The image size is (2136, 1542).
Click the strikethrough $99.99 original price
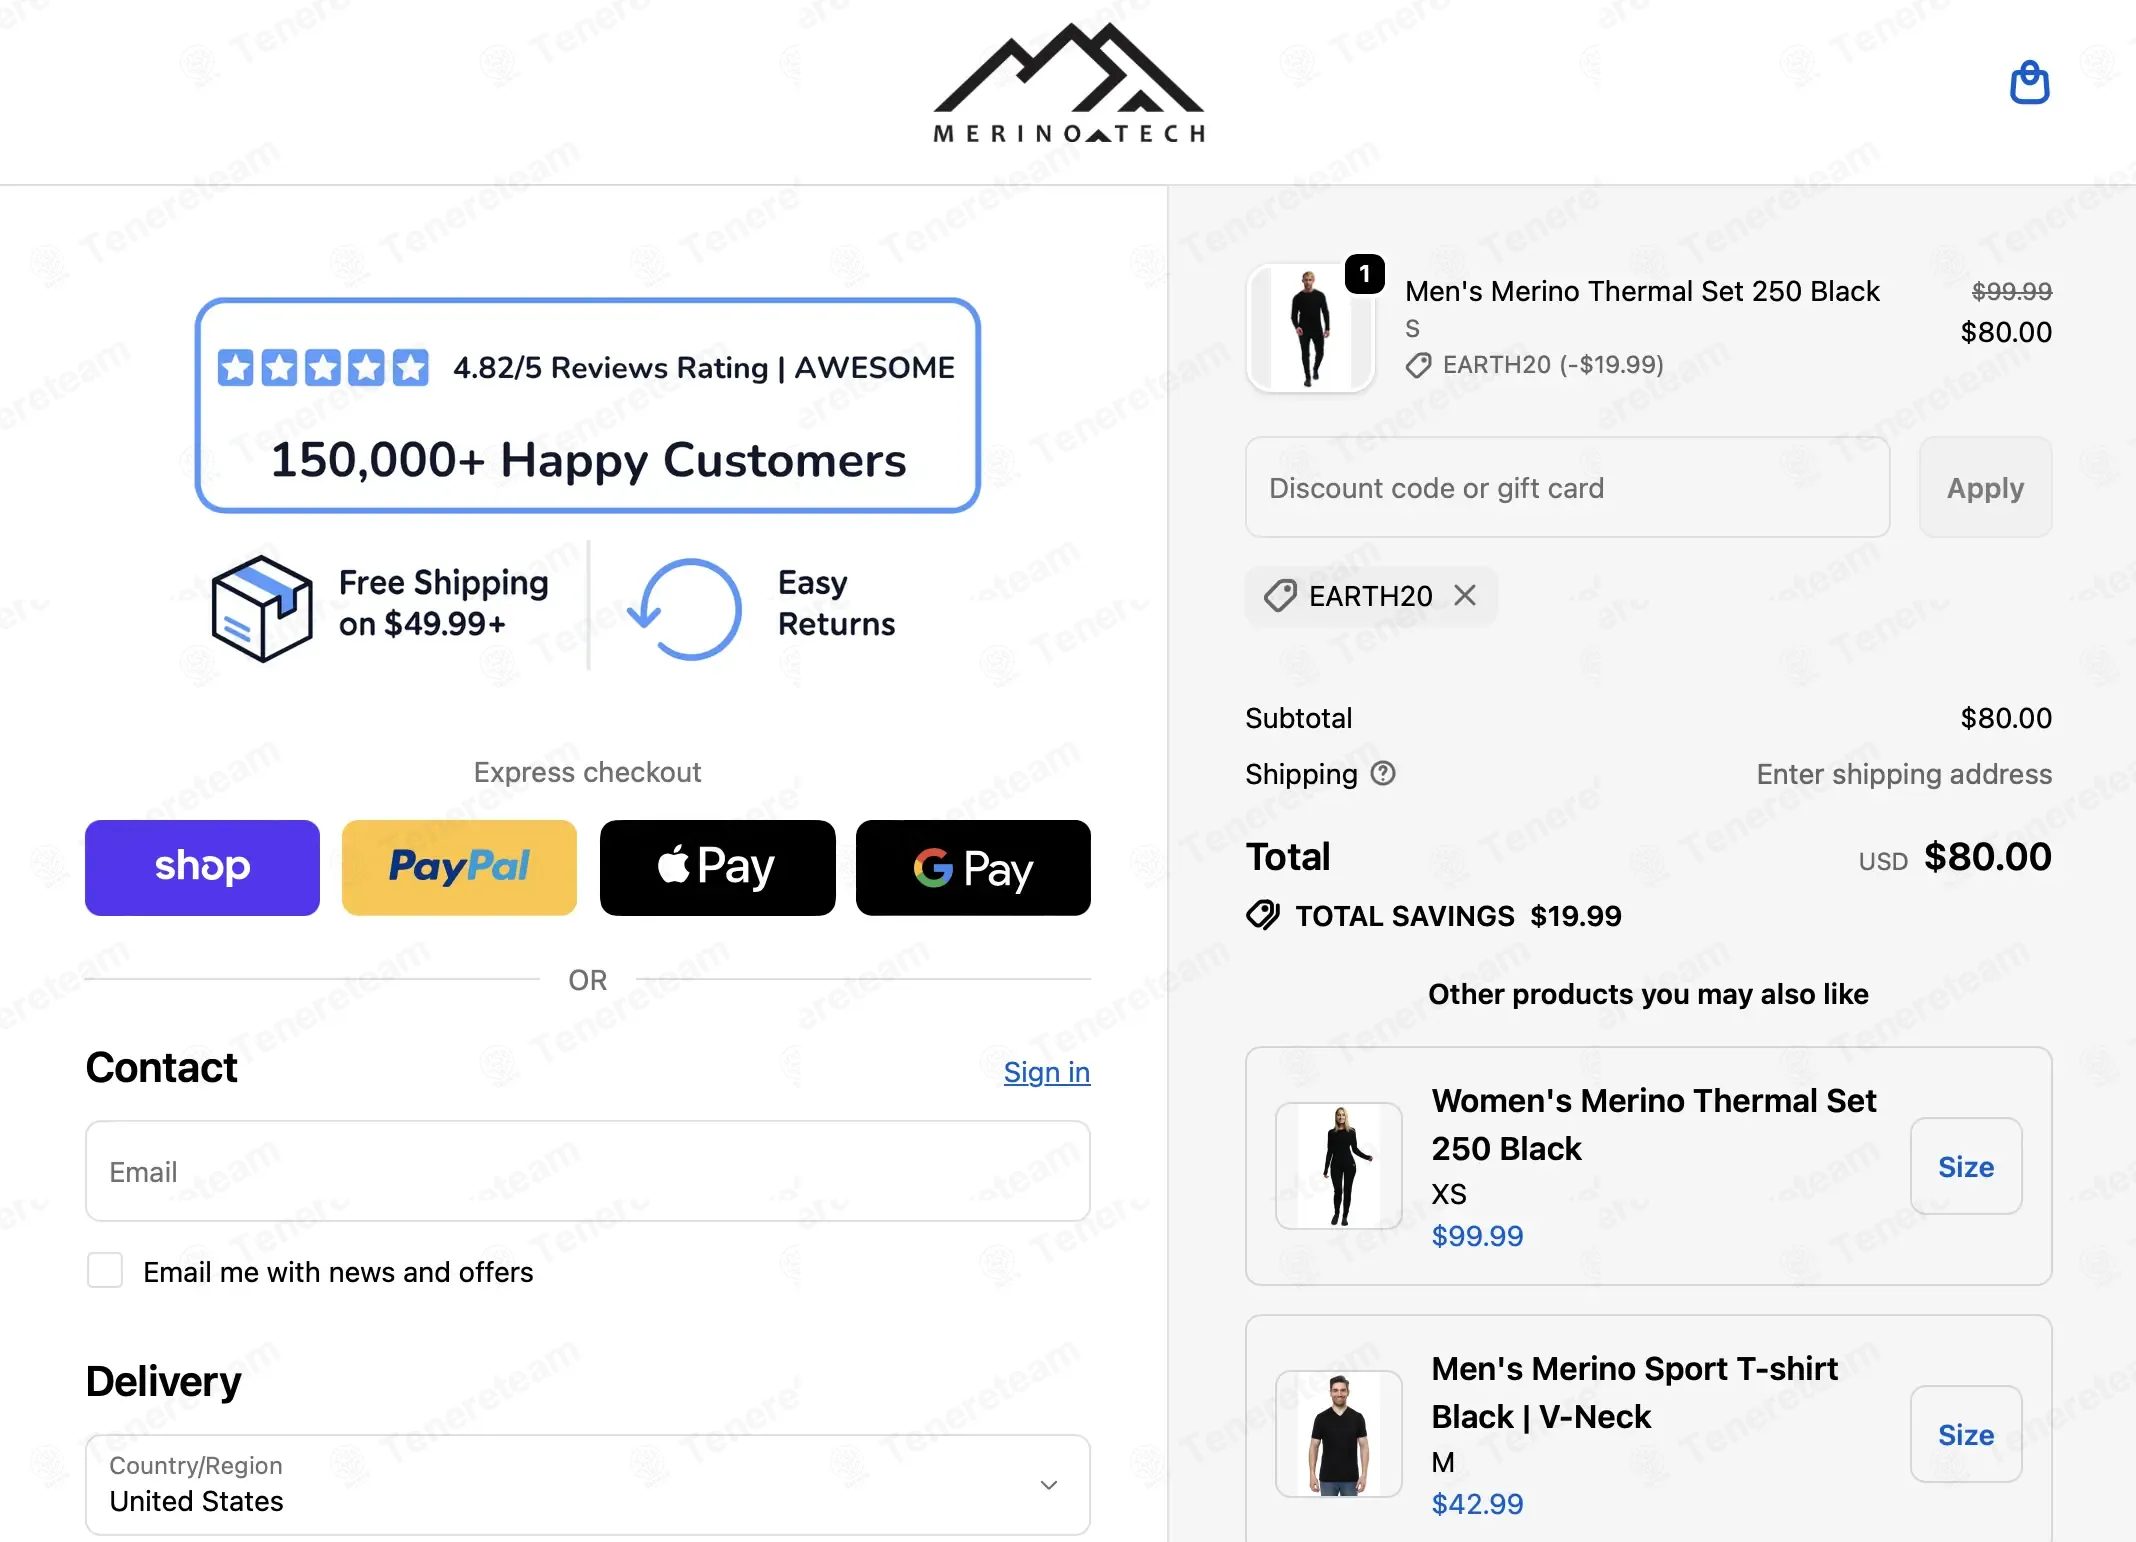point(2011,291)
